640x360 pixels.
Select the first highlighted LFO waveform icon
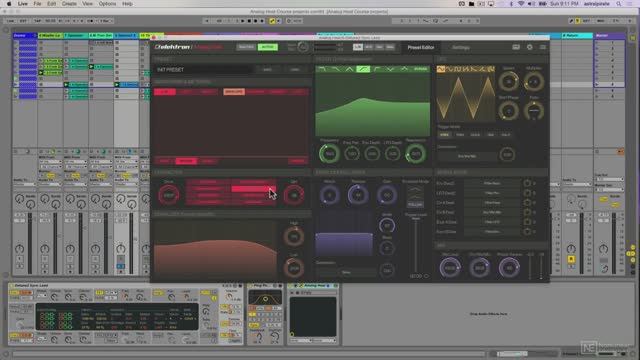[441, 69]
